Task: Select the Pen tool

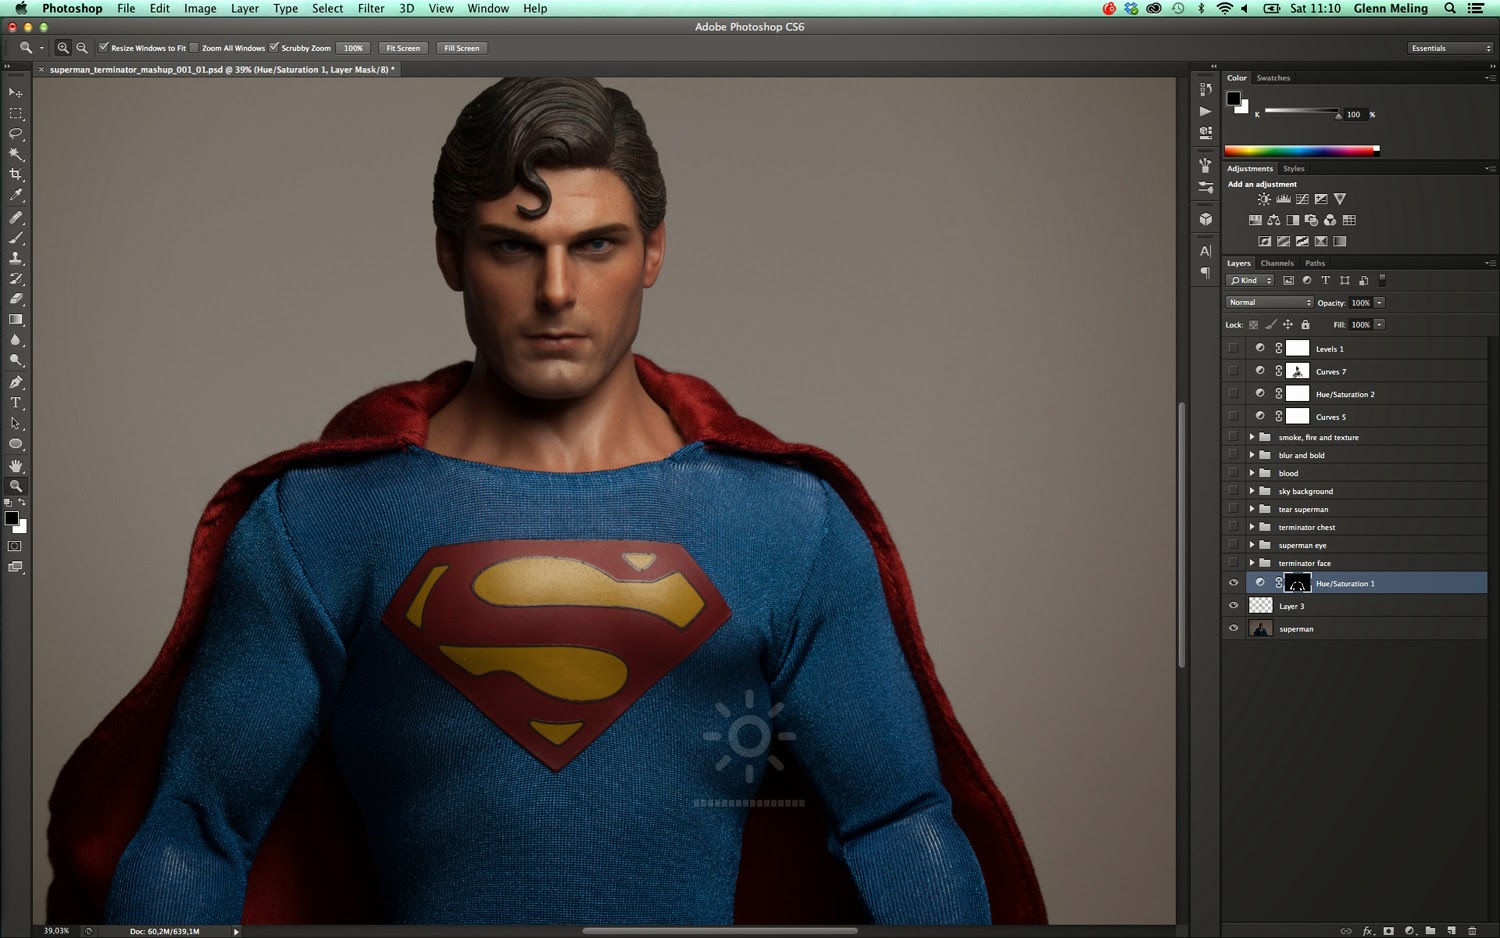Action: 16,382
